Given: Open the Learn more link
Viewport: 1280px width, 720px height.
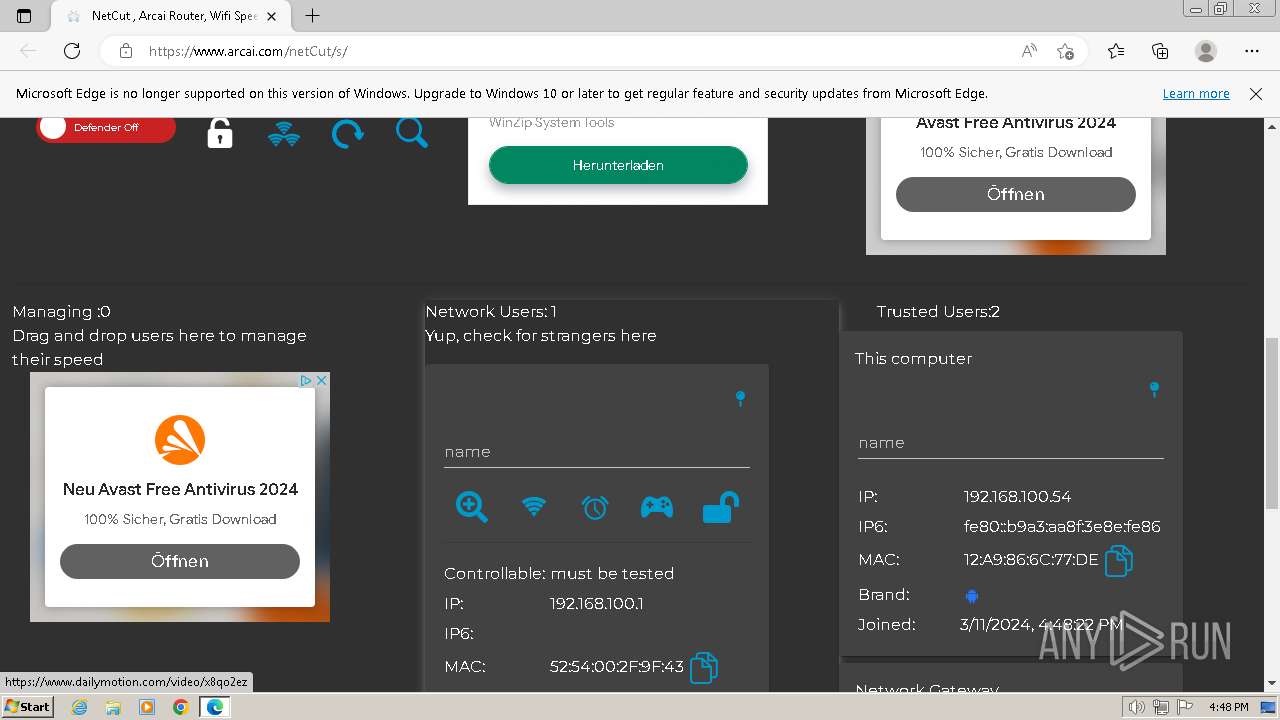Looking at the screenshot, I should 1196,93.
